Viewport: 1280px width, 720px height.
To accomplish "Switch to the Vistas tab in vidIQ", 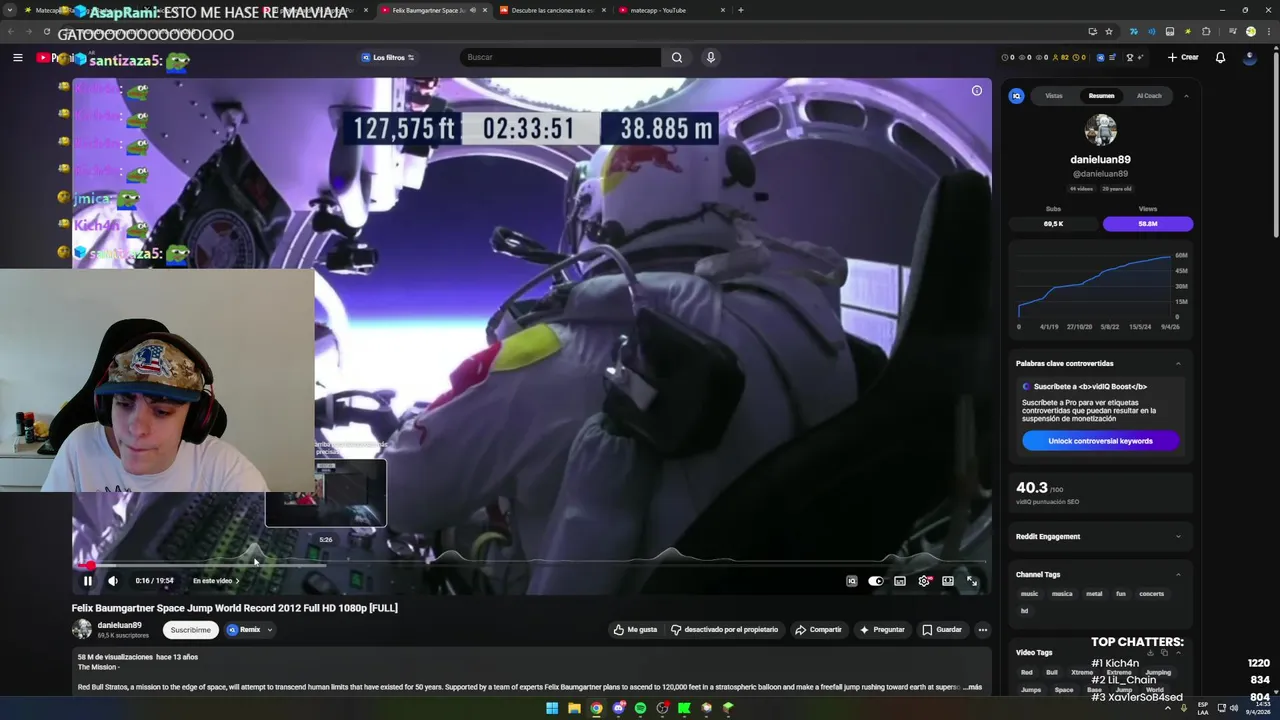I will (1054, 96).
